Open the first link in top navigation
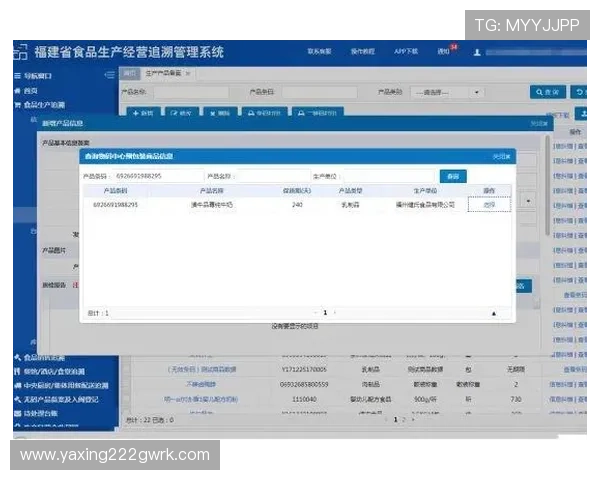The width and height of the screenshot is (600, 480). (x=319, y=51)
